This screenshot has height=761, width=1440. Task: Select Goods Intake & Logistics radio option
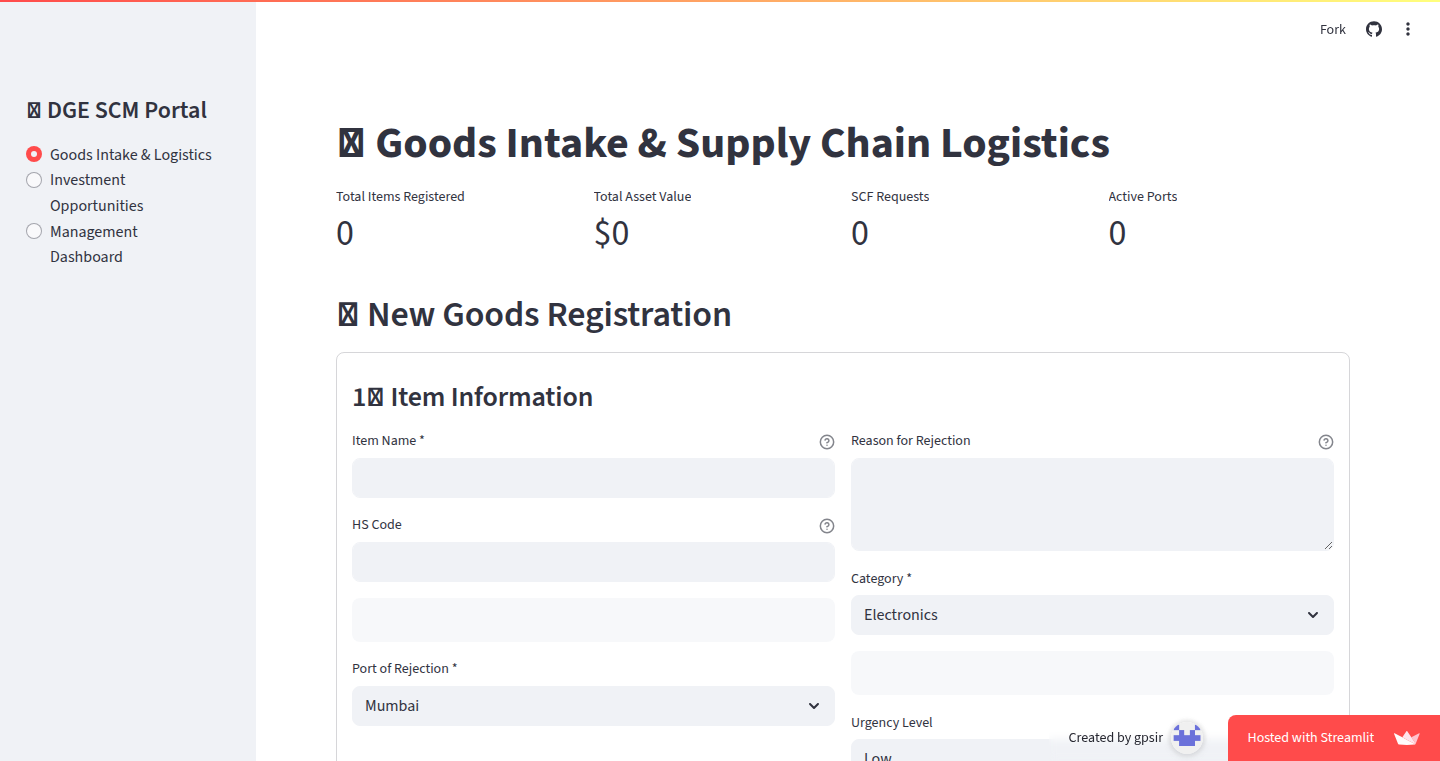coord(34,154)
